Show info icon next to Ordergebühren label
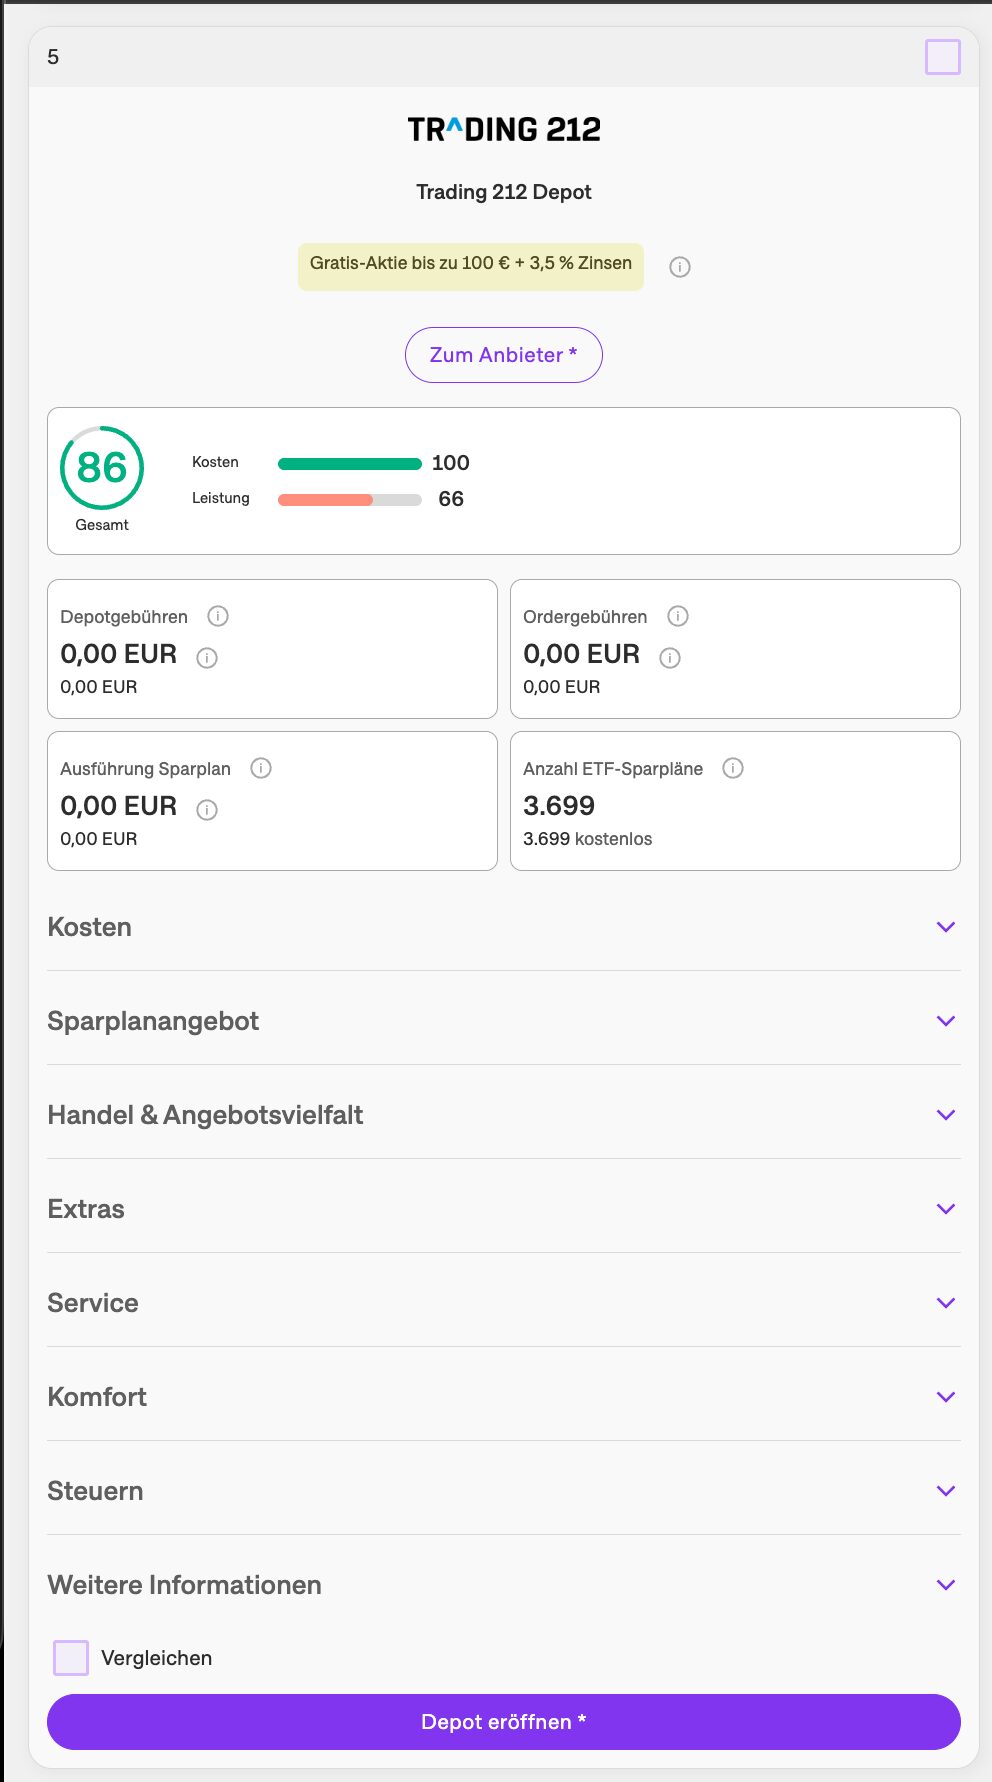The height and width of the screenshot is (1782, 992). click(x=678, y=616)
